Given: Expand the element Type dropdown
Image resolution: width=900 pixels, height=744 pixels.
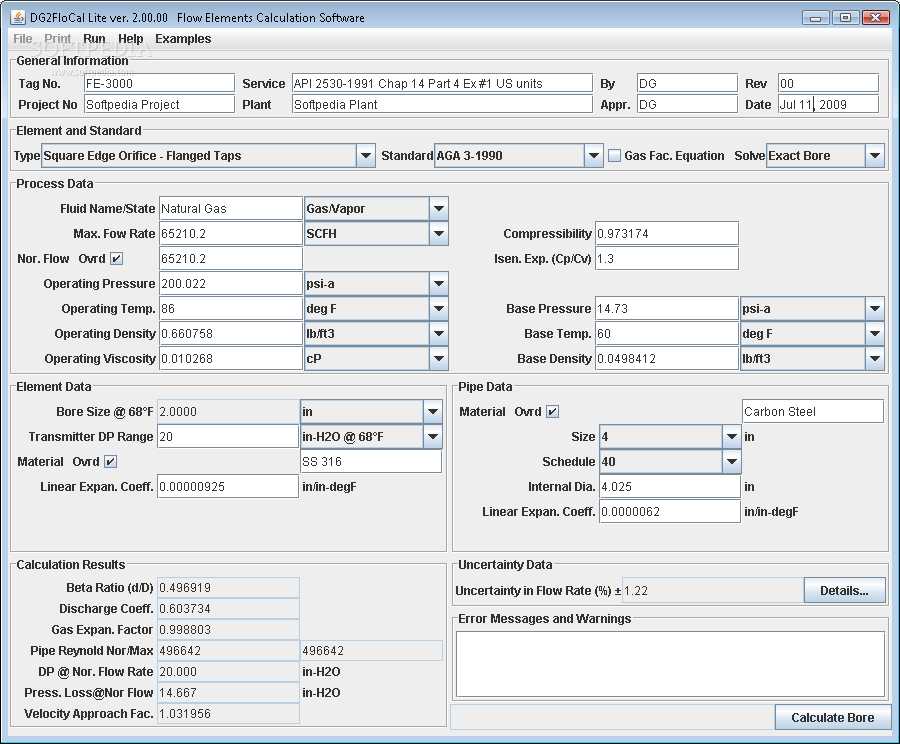Looking at the screenshot, I should point(365,156).
